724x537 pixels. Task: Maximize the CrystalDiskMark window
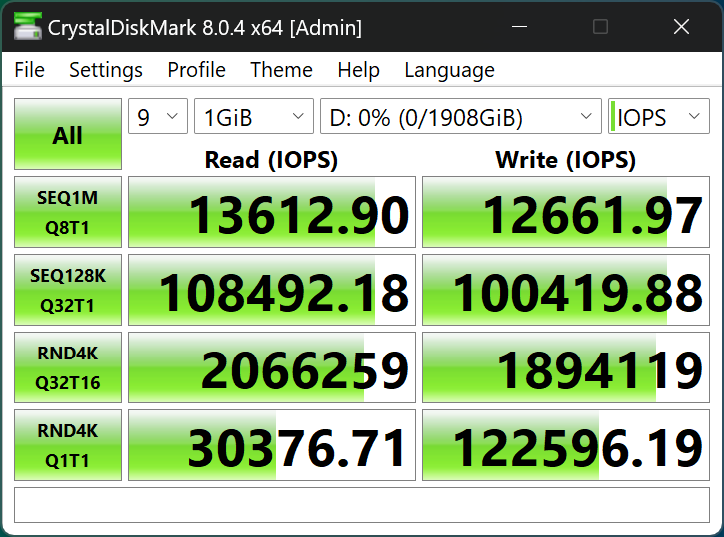(x=600, y=27)
